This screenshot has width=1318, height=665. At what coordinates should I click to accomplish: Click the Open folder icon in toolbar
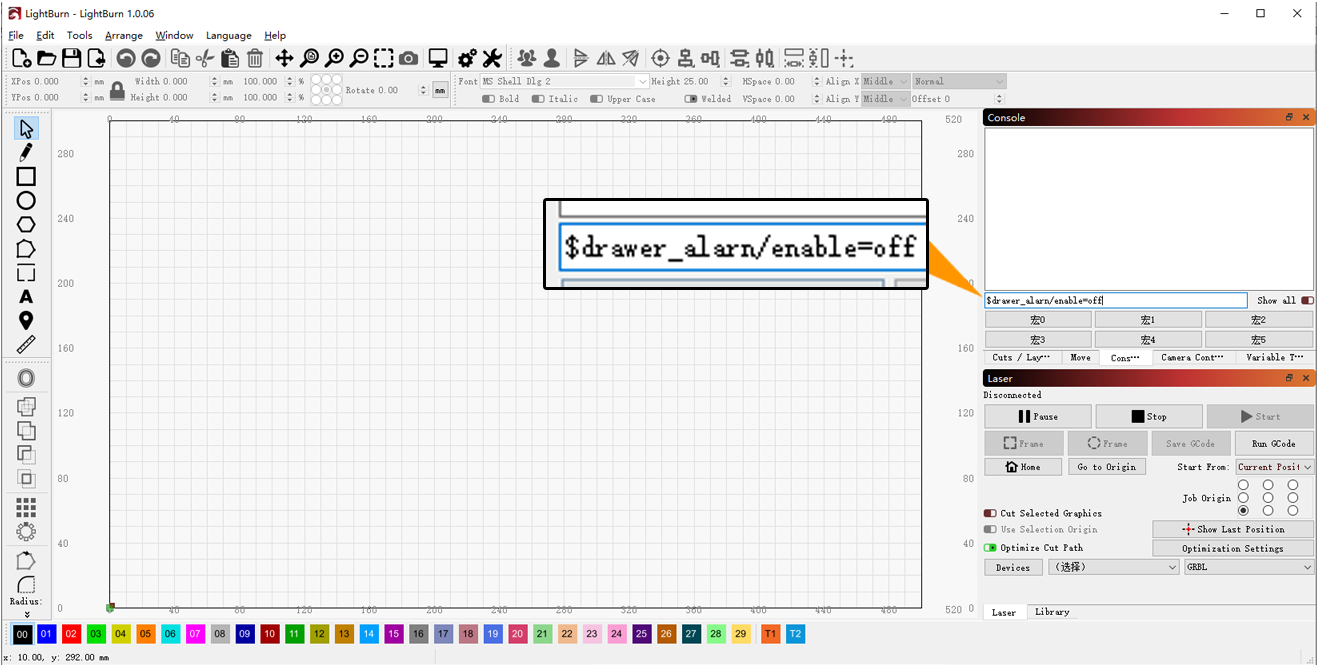46,59
